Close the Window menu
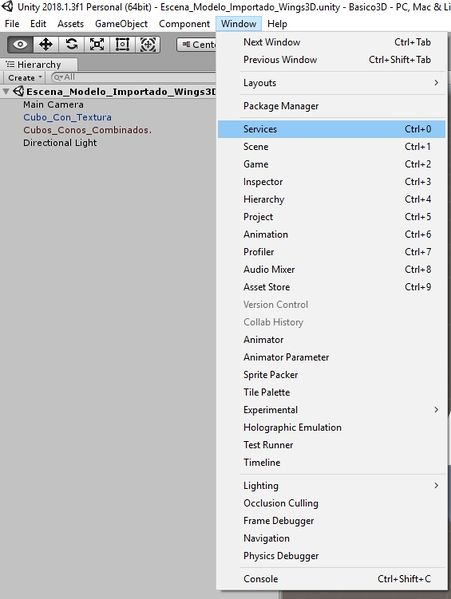451x599 pixels. tap(239, 24)
